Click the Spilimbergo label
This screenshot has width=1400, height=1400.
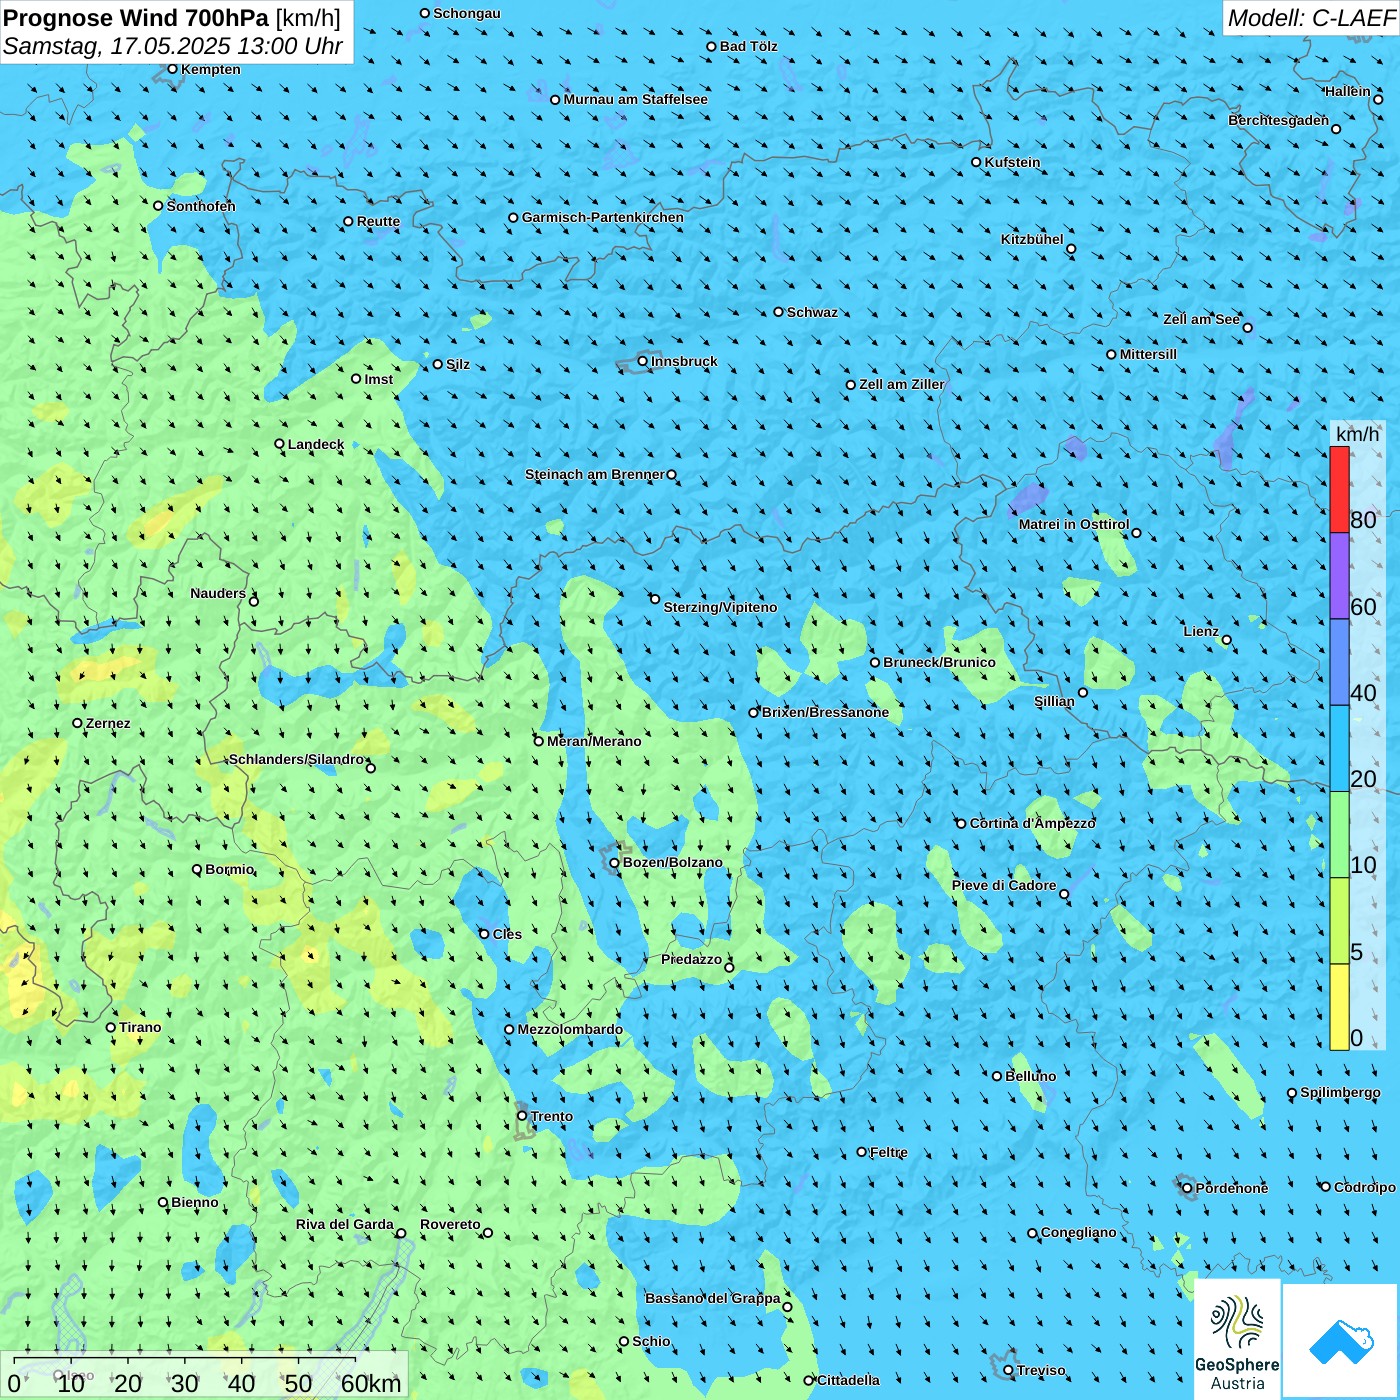tap(1340, 1092)
